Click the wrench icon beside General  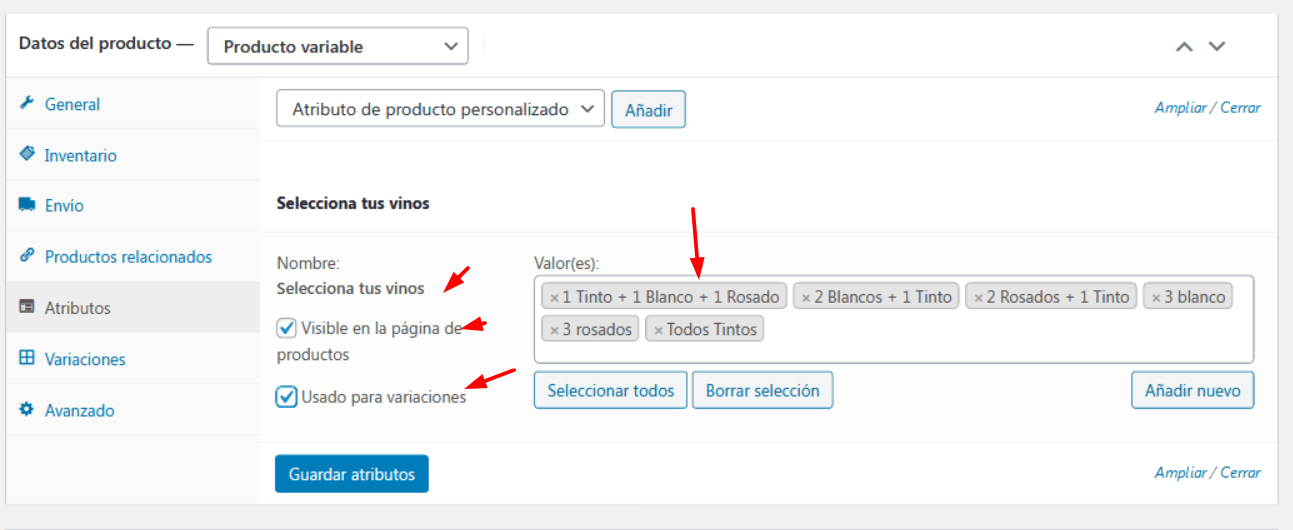(x=27, y=104)
